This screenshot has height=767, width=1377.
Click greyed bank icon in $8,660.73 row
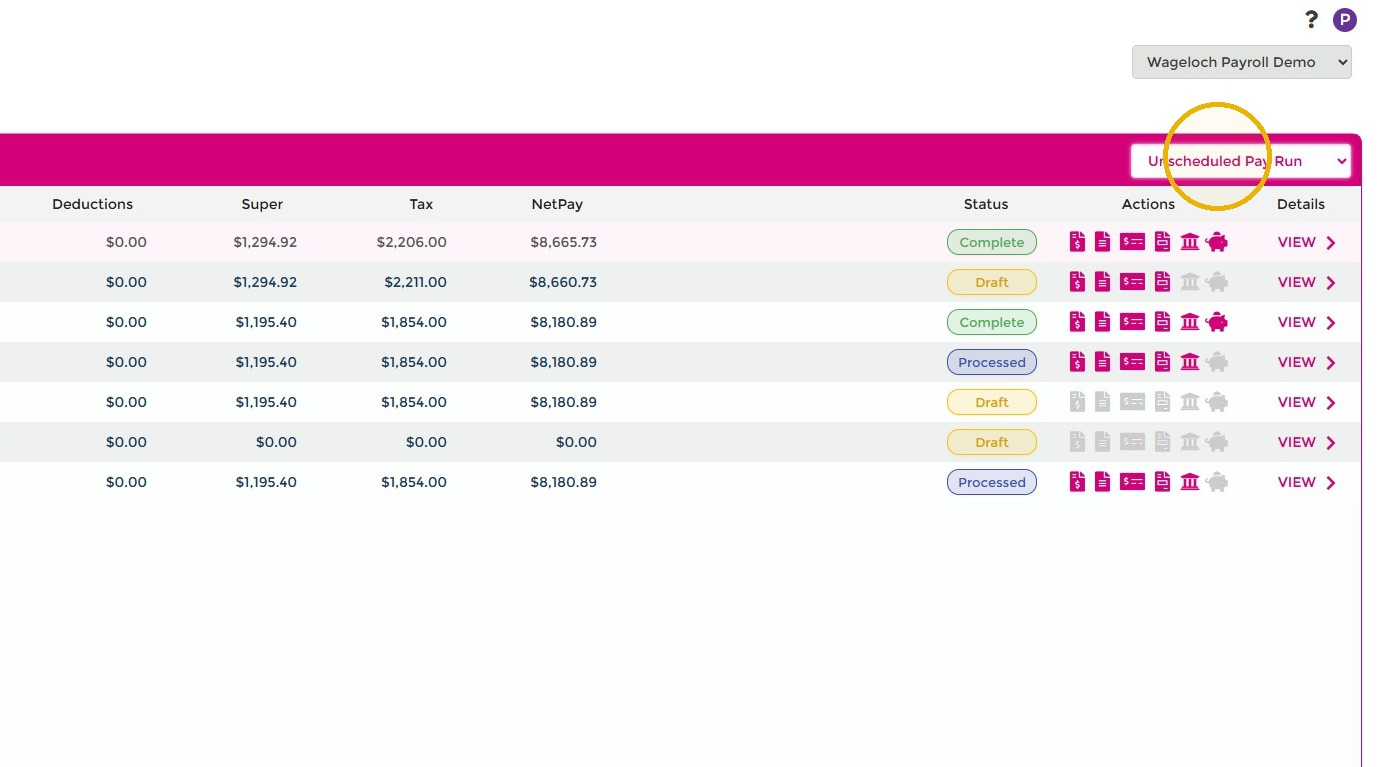tap(1190, 282)
